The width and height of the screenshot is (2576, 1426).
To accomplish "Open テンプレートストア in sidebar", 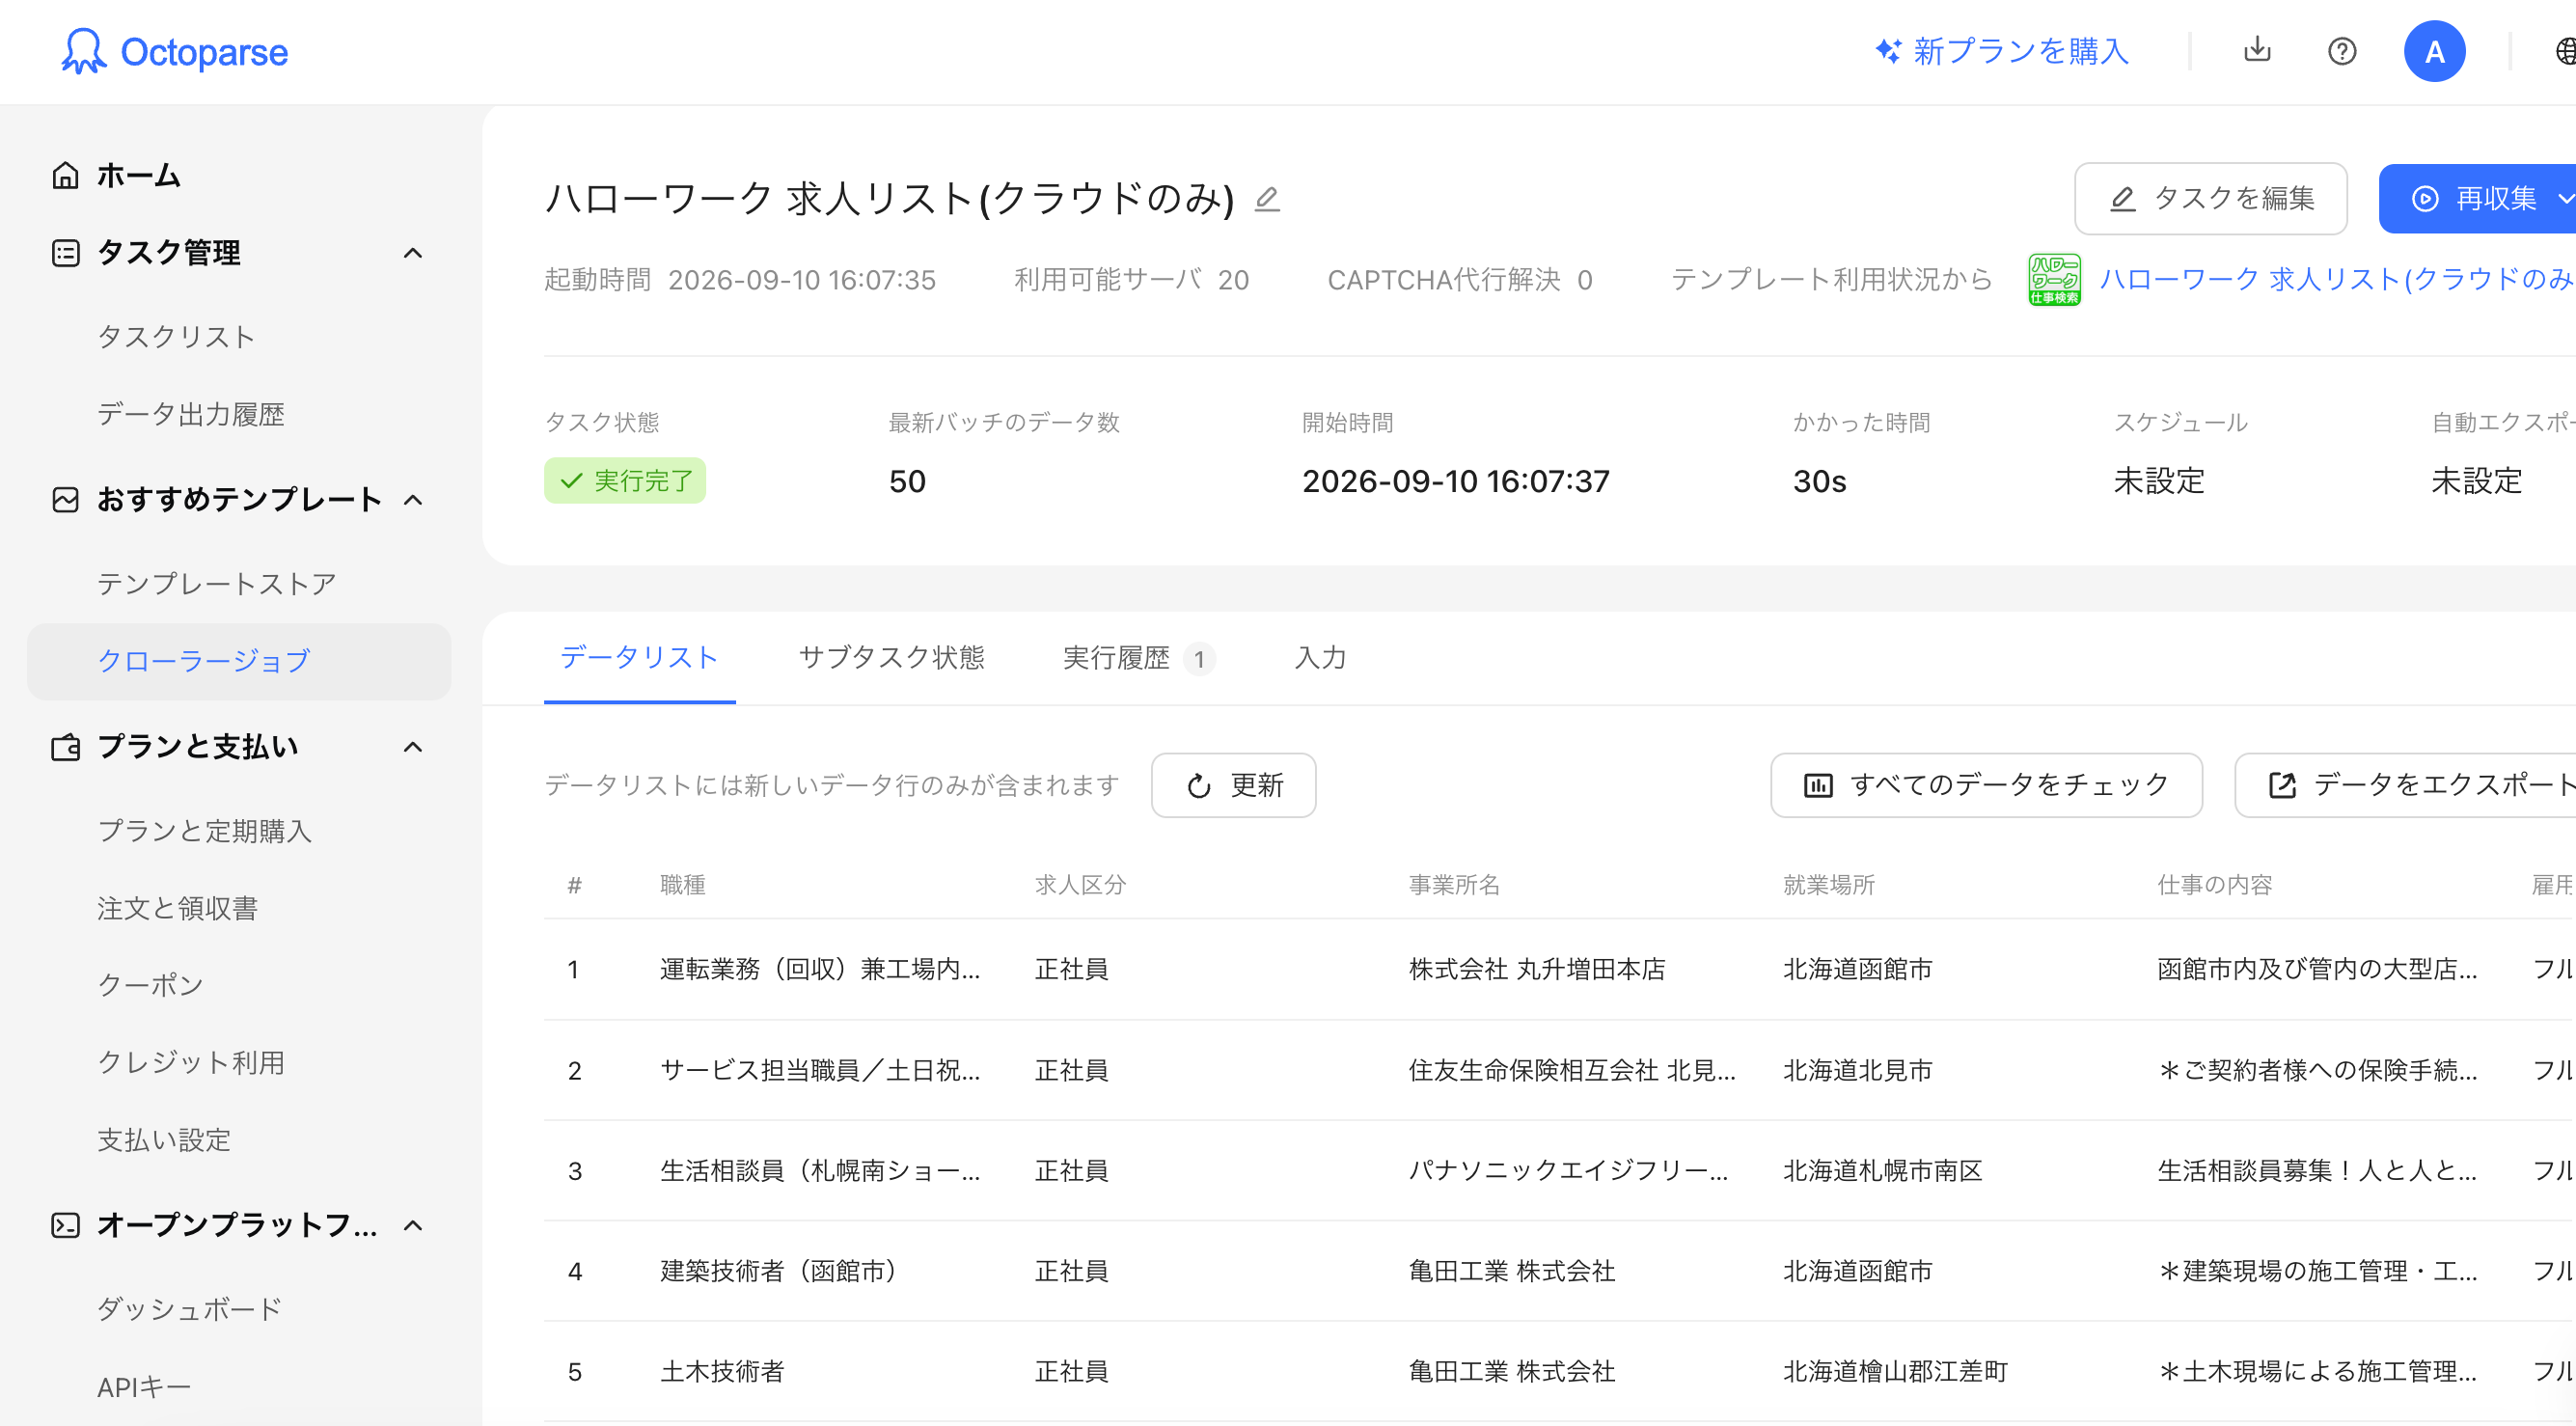I will pyautogui.click(x=216, y=583).
